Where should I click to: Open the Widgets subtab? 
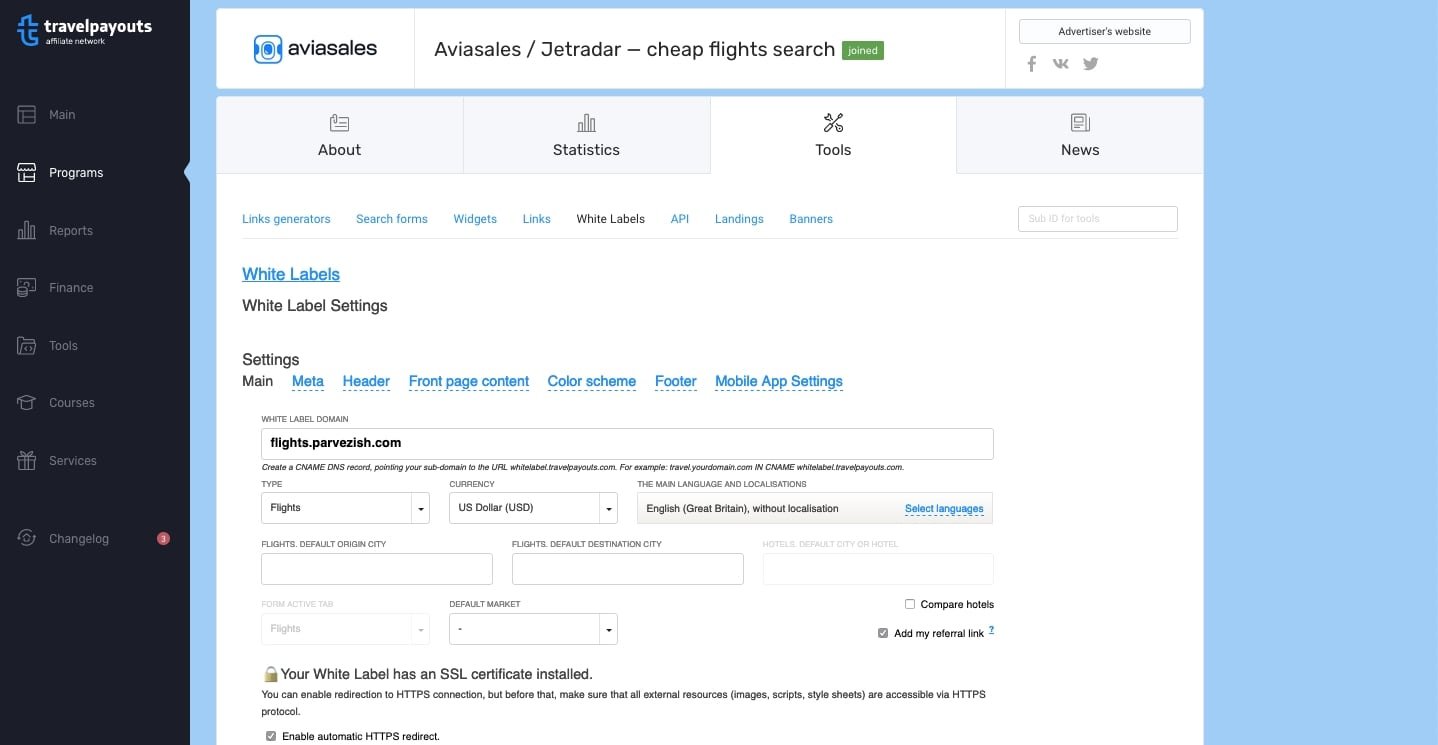pos(475,219)
